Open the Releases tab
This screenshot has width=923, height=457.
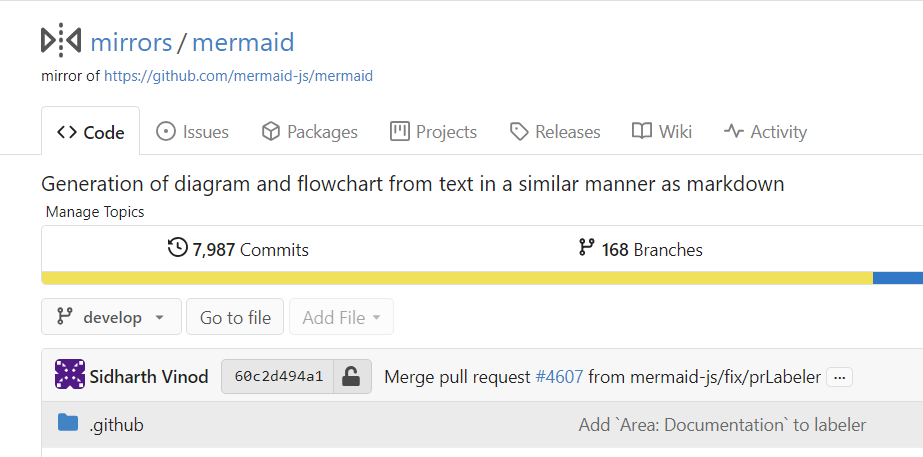pyautogui.click(x=555, y=131)
